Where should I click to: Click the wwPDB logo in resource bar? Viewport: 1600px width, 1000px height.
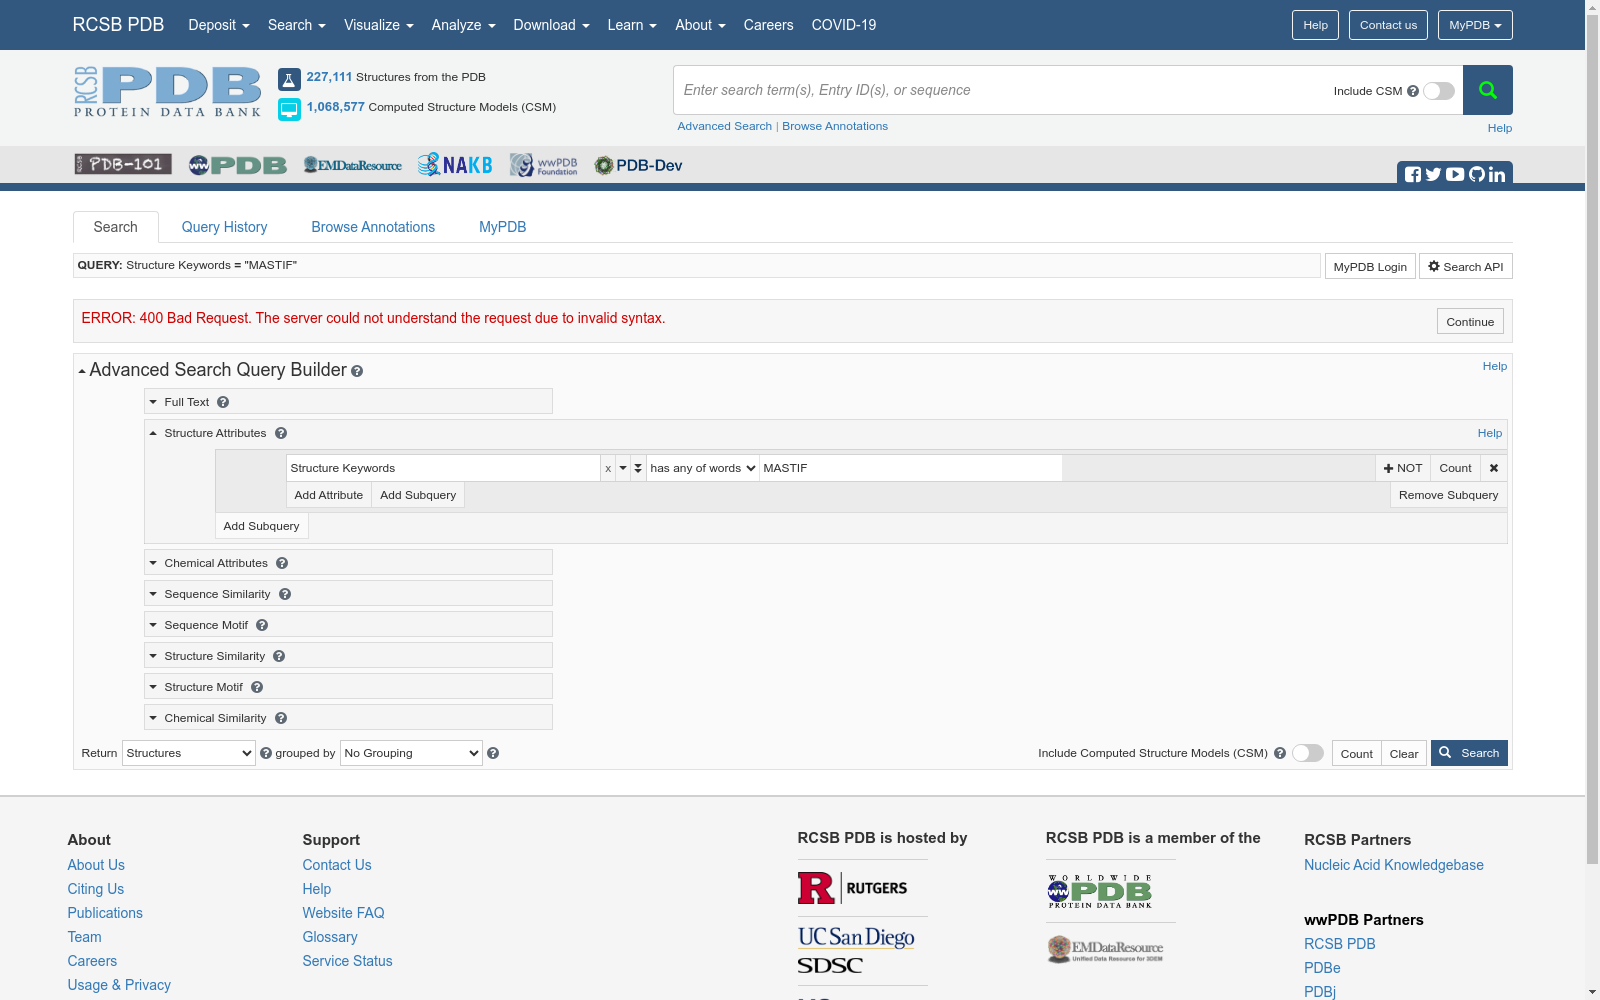238,165
